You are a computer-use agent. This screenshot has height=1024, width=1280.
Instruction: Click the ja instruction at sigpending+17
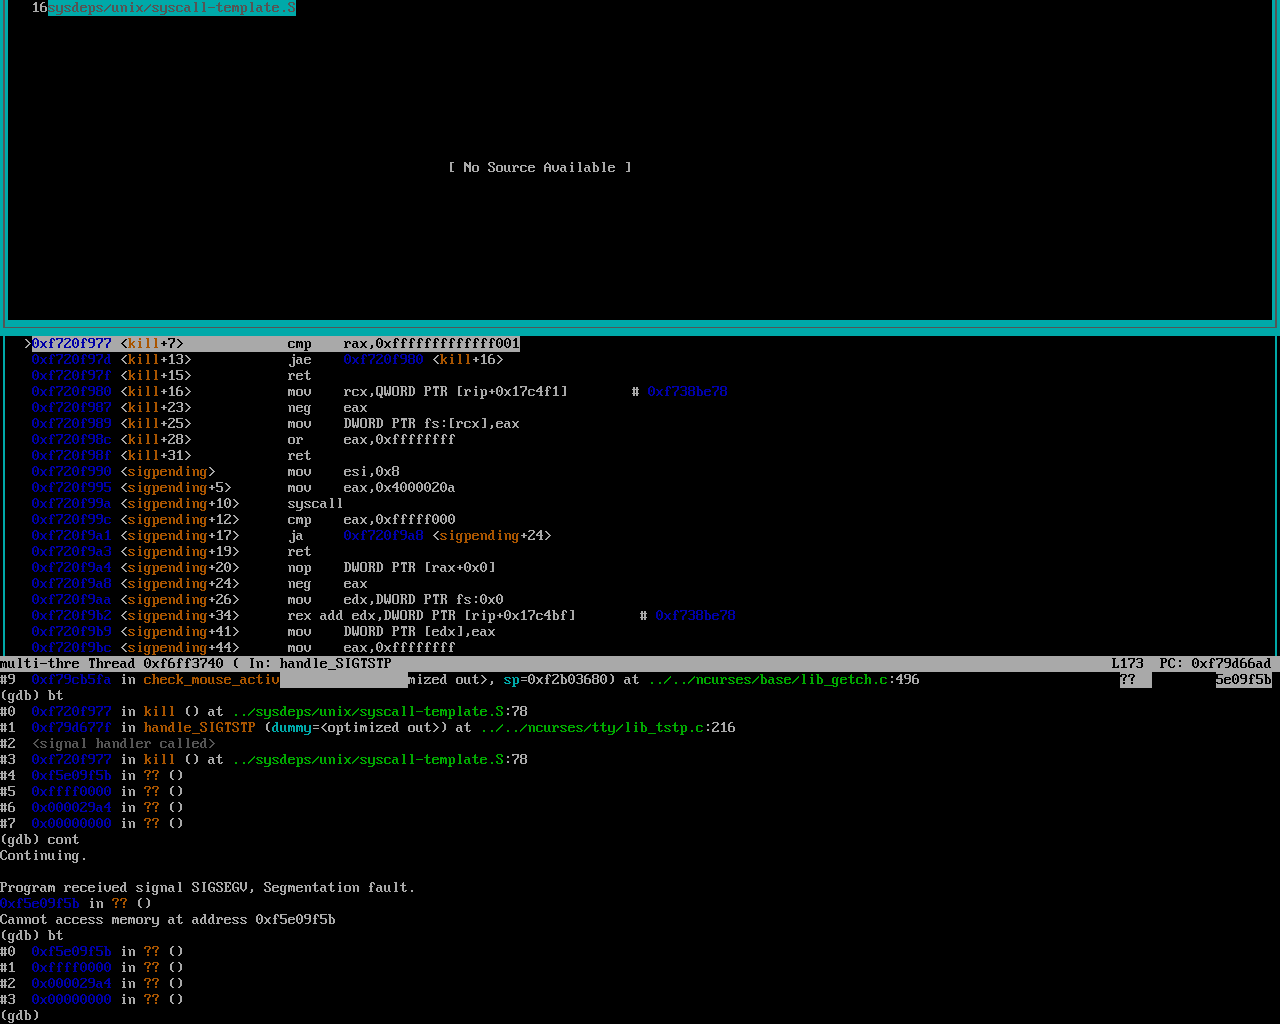[296, 536]
